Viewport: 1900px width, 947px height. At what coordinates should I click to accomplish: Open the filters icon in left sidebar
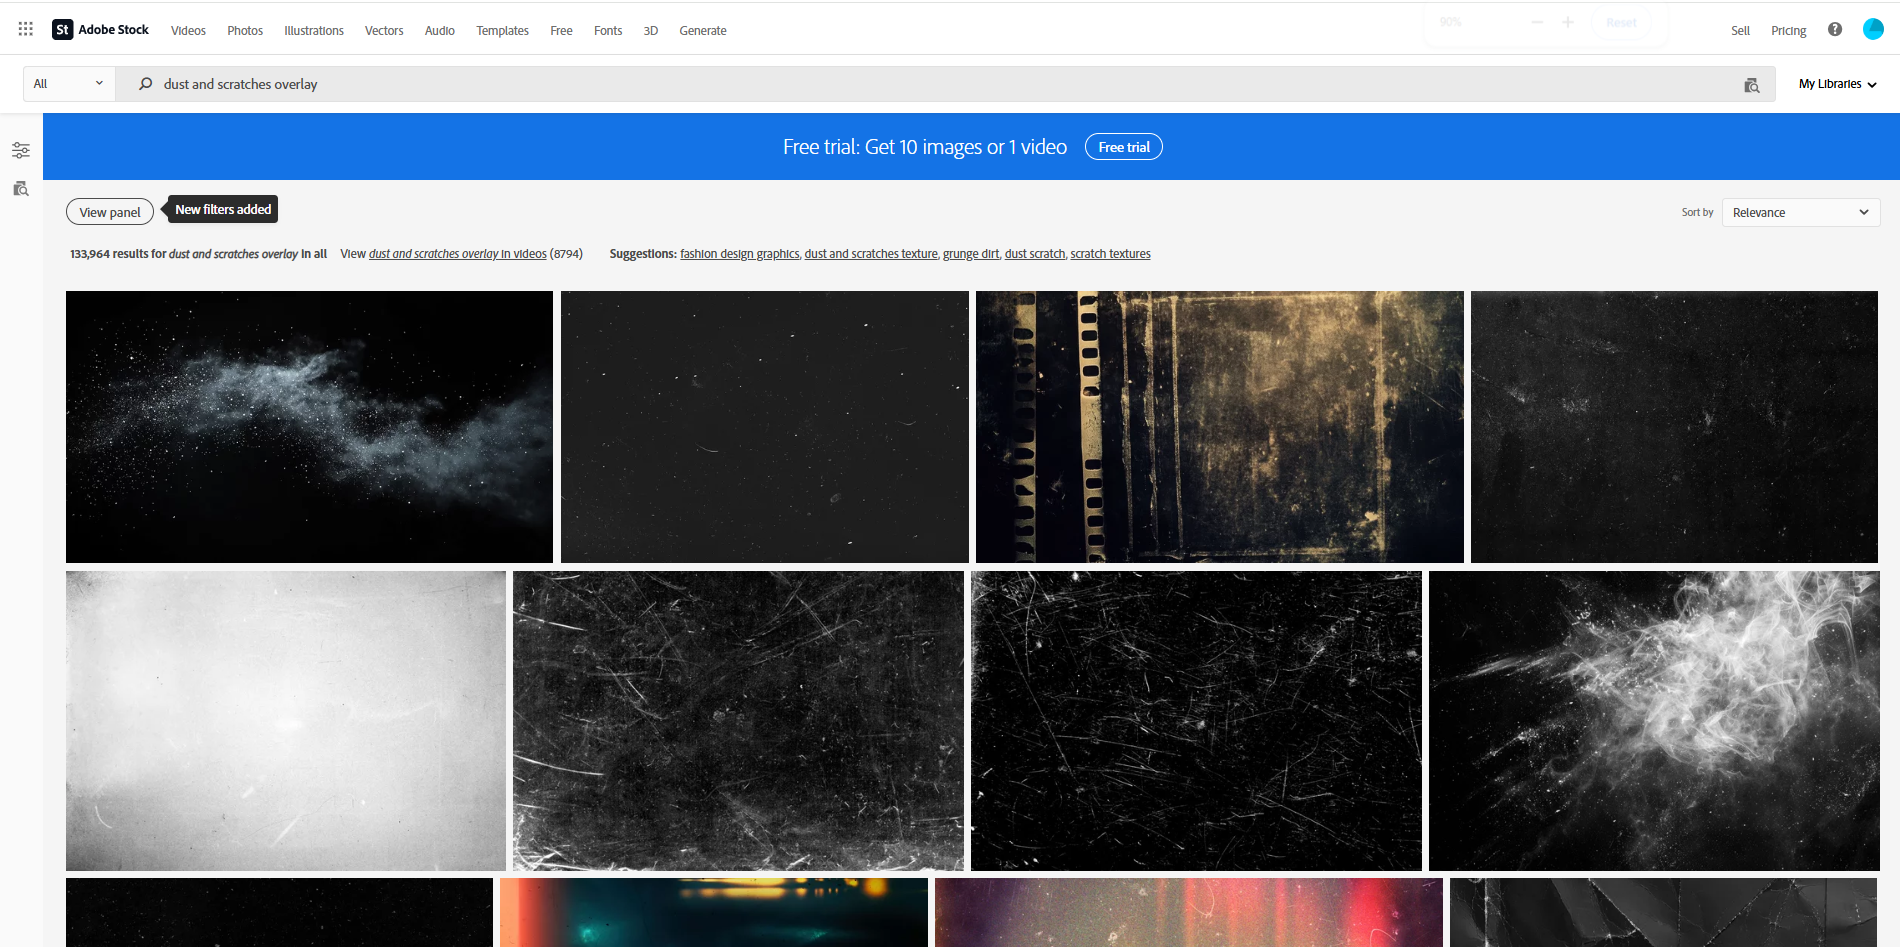20,150
